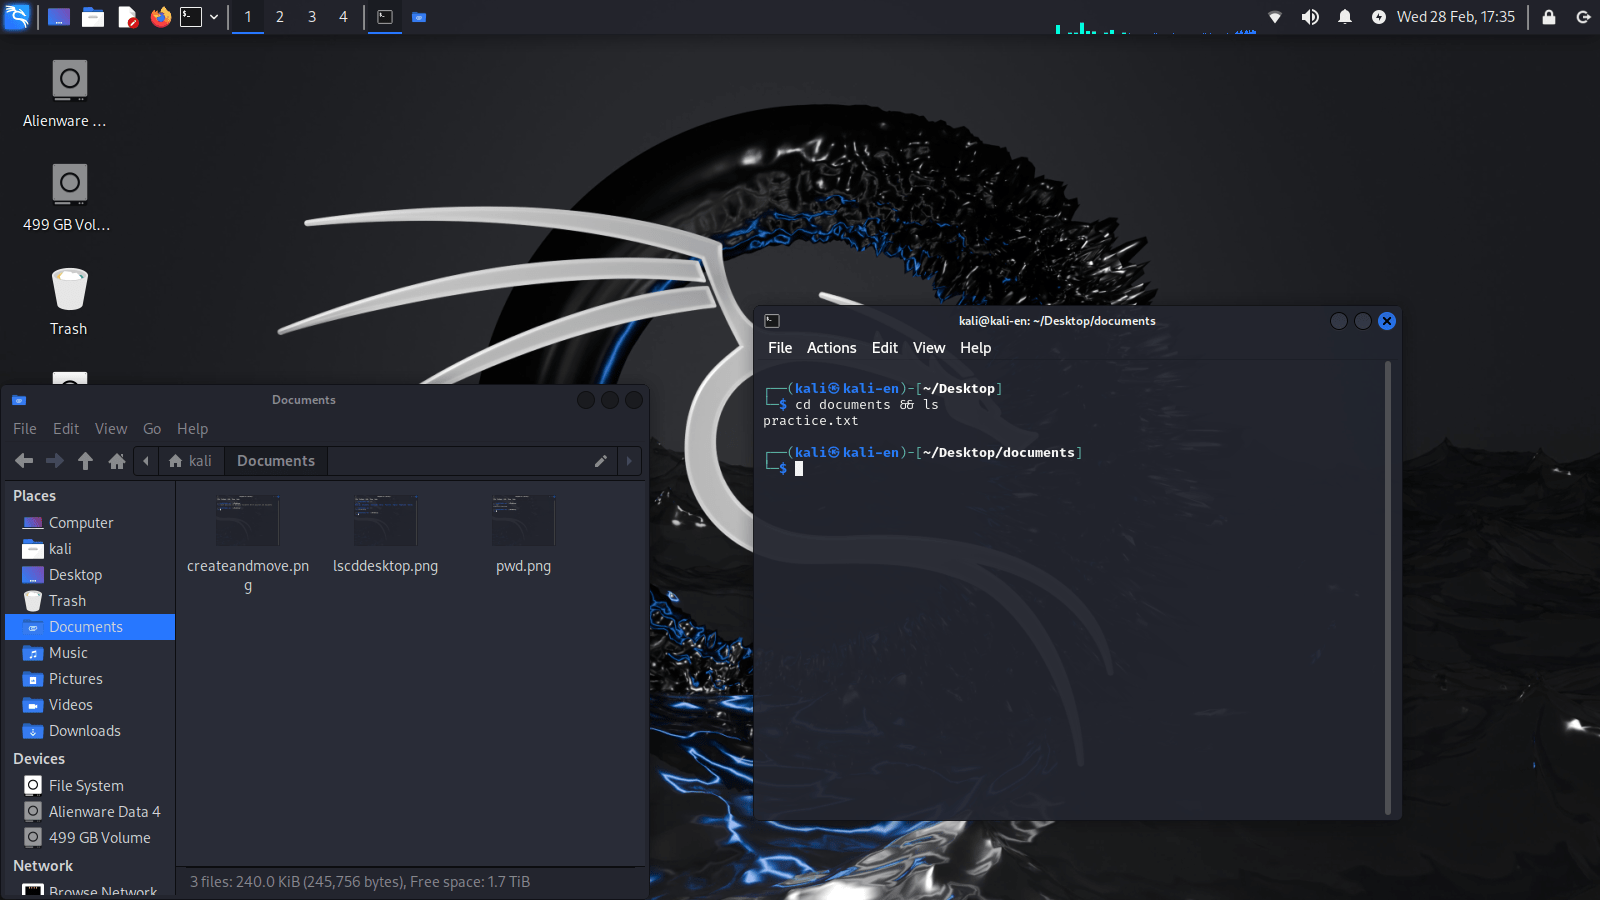Open the Edit menu in the terminal
The height and width of the screenshot is (900, 1600).
point(885,348)
